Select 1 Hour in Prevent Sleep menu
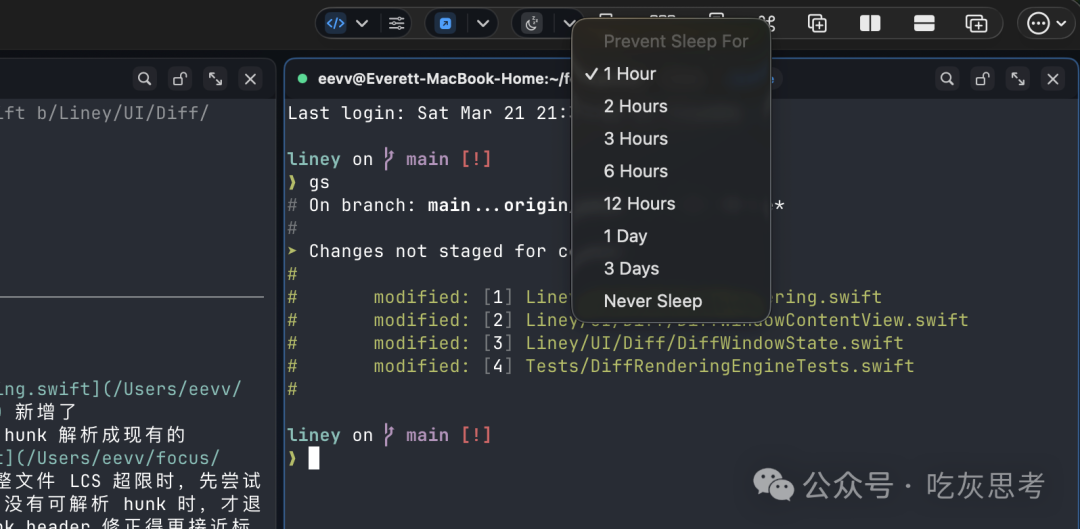1080x529 pixels. coord(671,74)
